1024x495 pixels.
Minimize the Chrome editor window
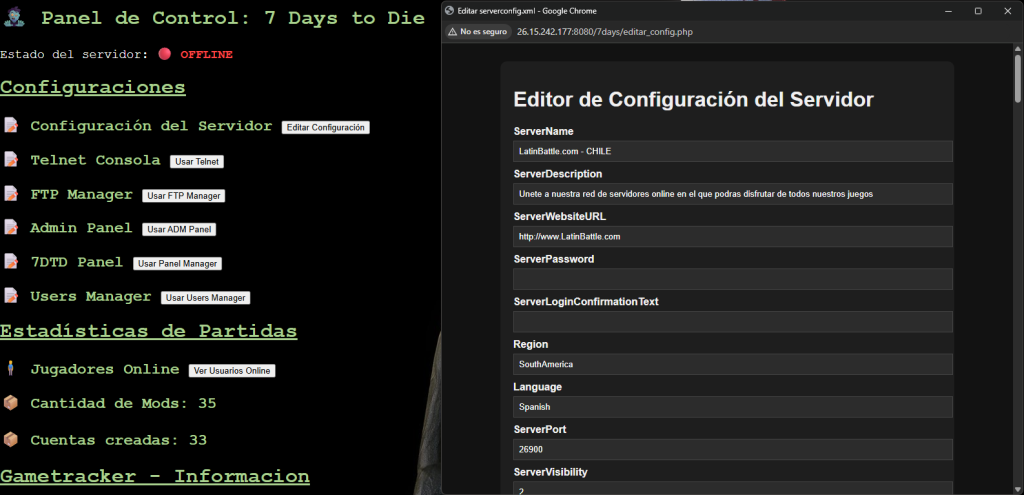pyautogui.click(x=950, y=10)
